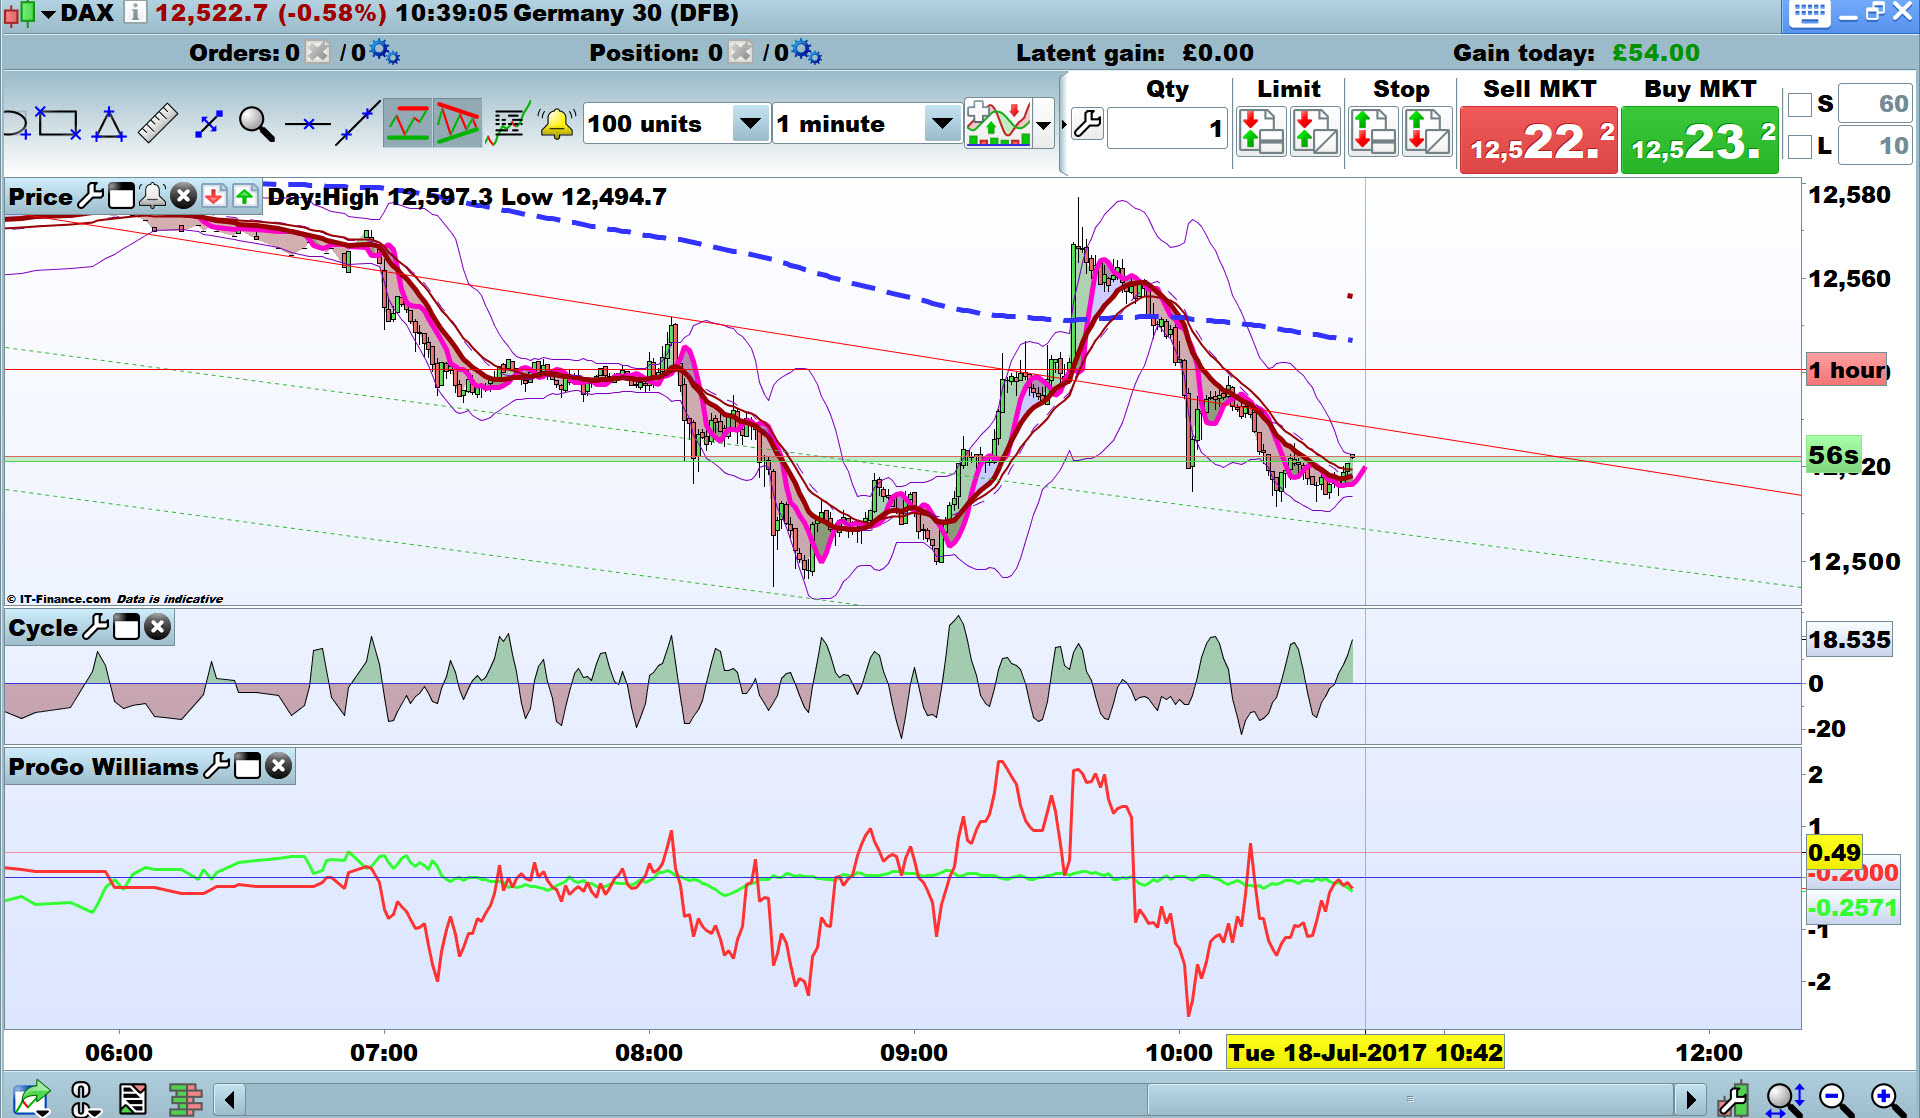Click the Sell MKT price button
This screenshot has width=1920, height=1118.
(1538, 141)
